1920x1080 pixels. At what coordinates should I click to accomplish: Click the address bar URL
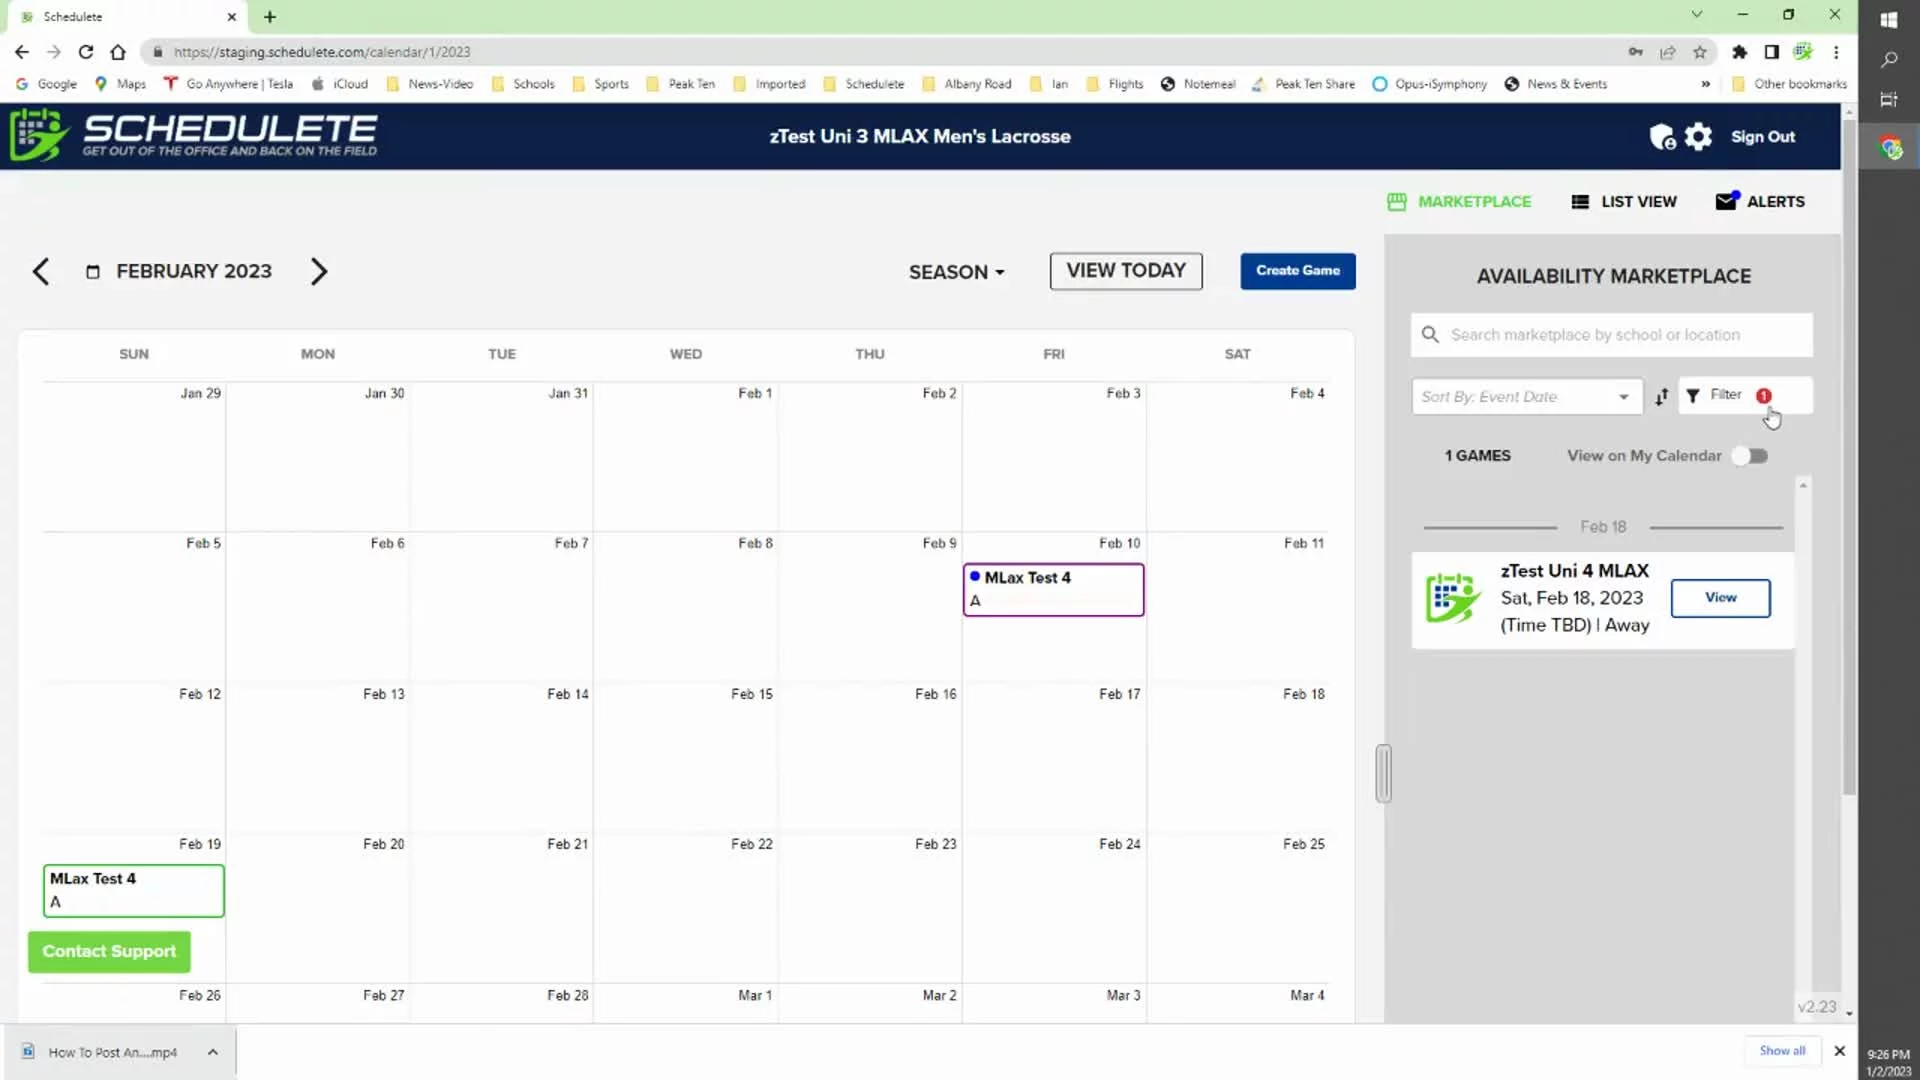(x=321, y=52)
